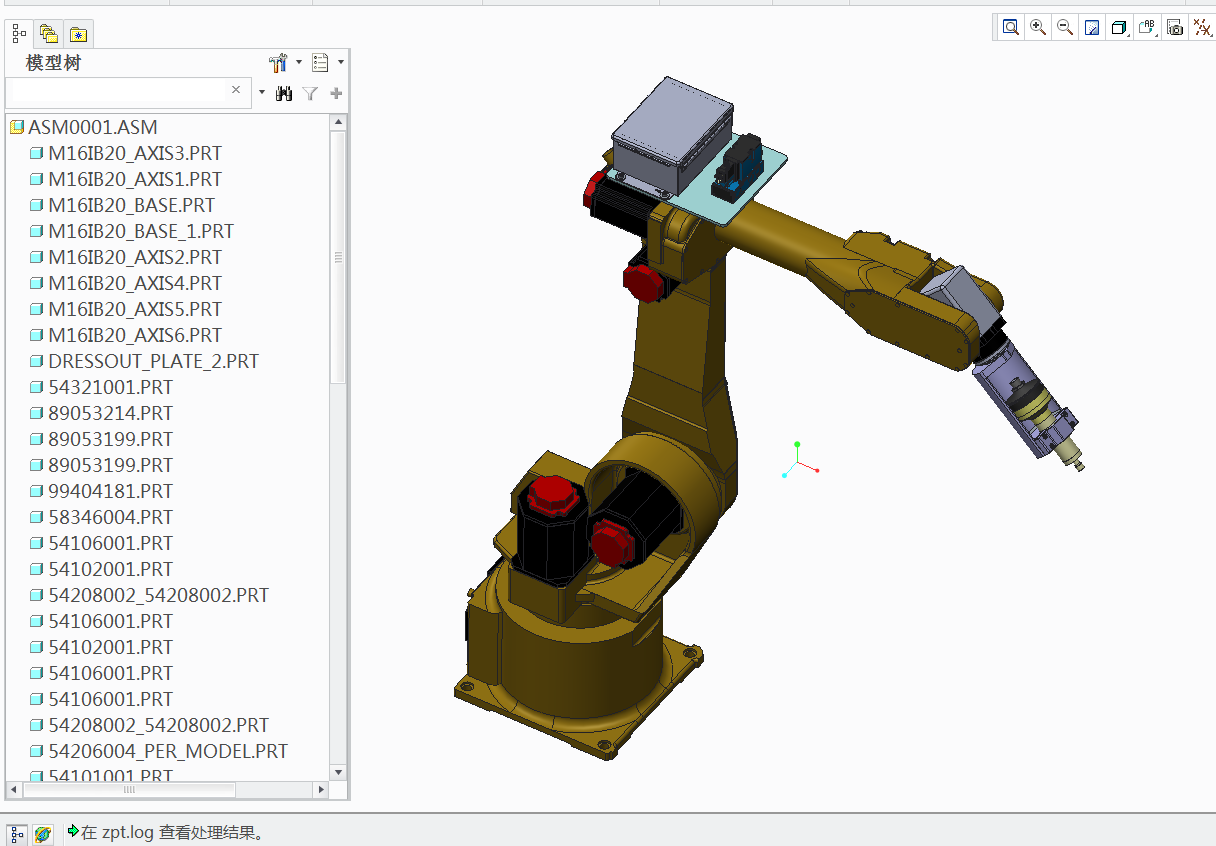Open the datum display filters icon
This screenshot has width=1216, height=846.
click(x=1202, y=28)
